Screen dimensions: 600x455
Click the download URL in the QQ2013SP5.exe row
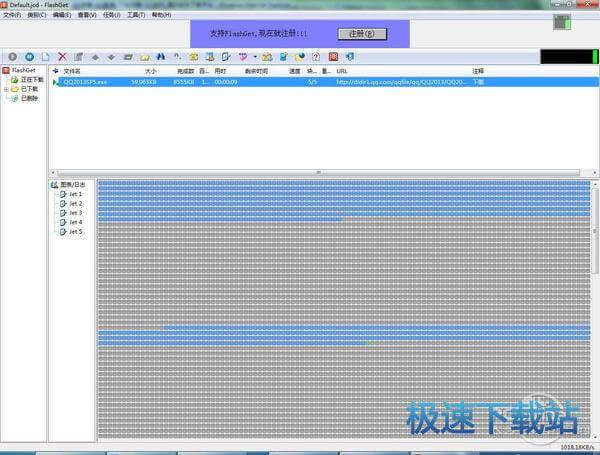tap(401, 82)
